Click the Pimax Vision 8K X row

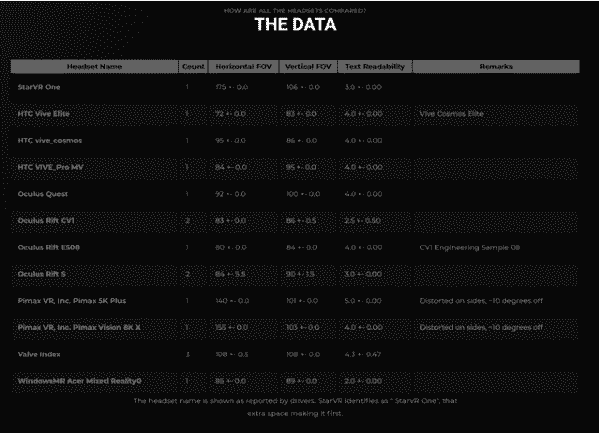[x=295, y=328]
